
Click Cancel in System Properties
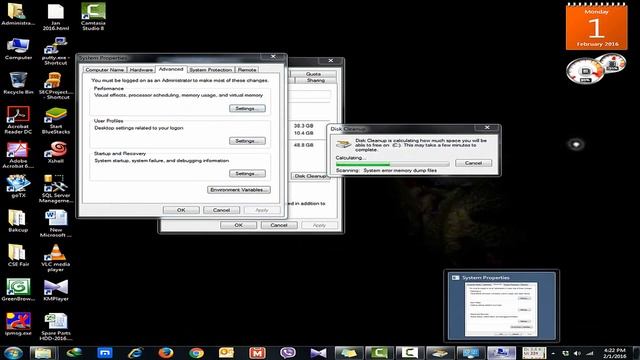(x=221, y=210)
